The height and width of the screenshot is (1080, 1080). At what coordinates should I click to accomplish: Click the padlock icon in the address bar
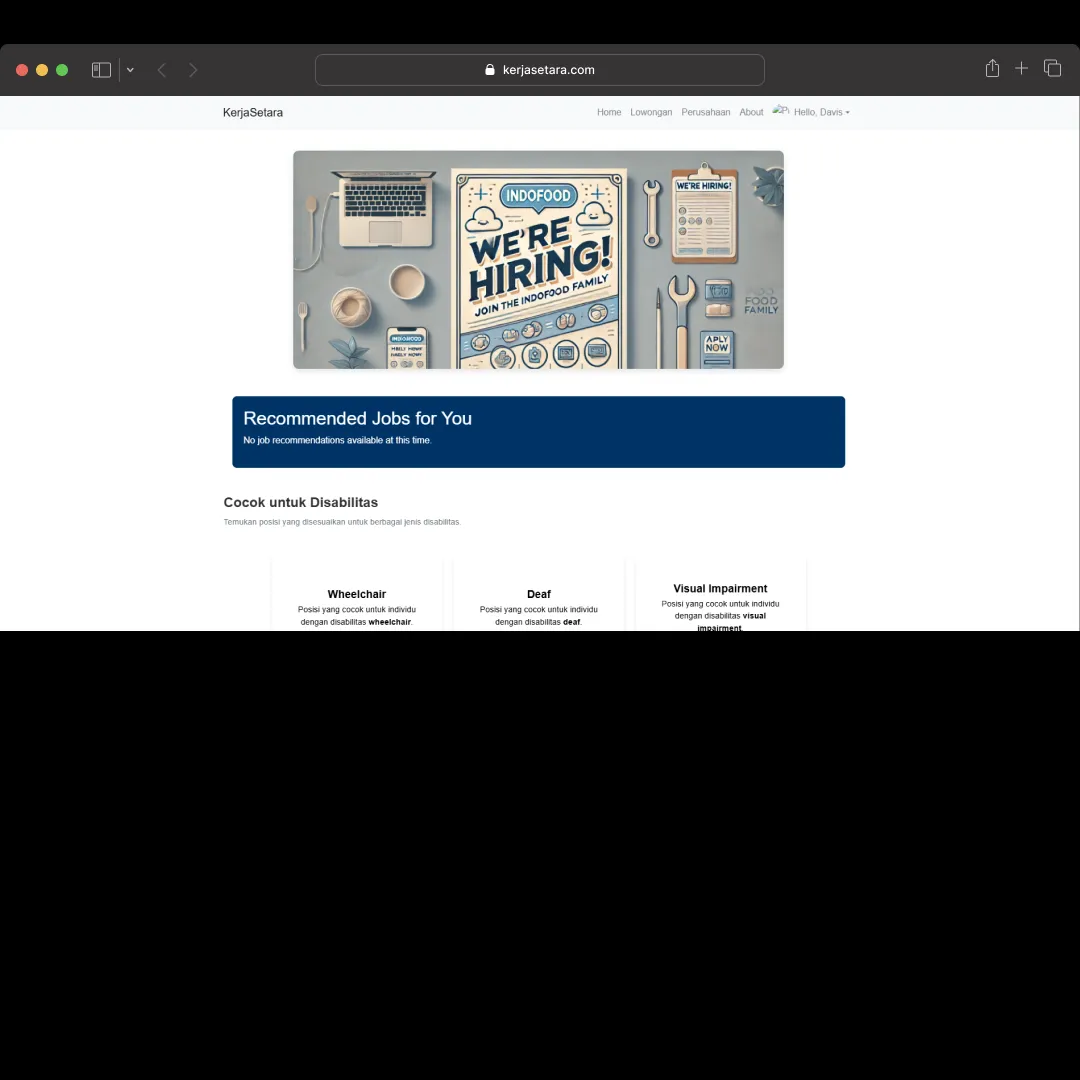490,70
